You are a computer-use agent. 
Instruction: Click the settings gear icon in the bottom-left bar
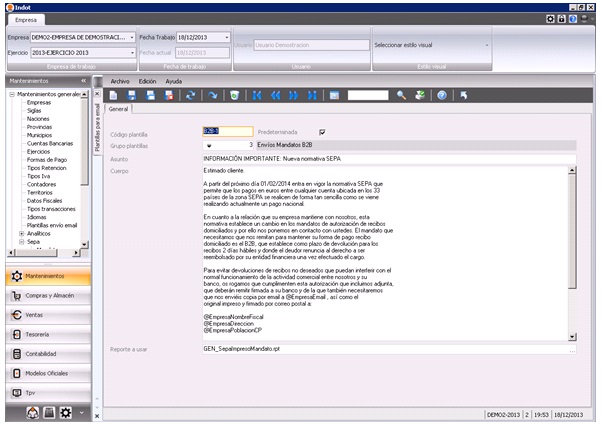[64, 412]
